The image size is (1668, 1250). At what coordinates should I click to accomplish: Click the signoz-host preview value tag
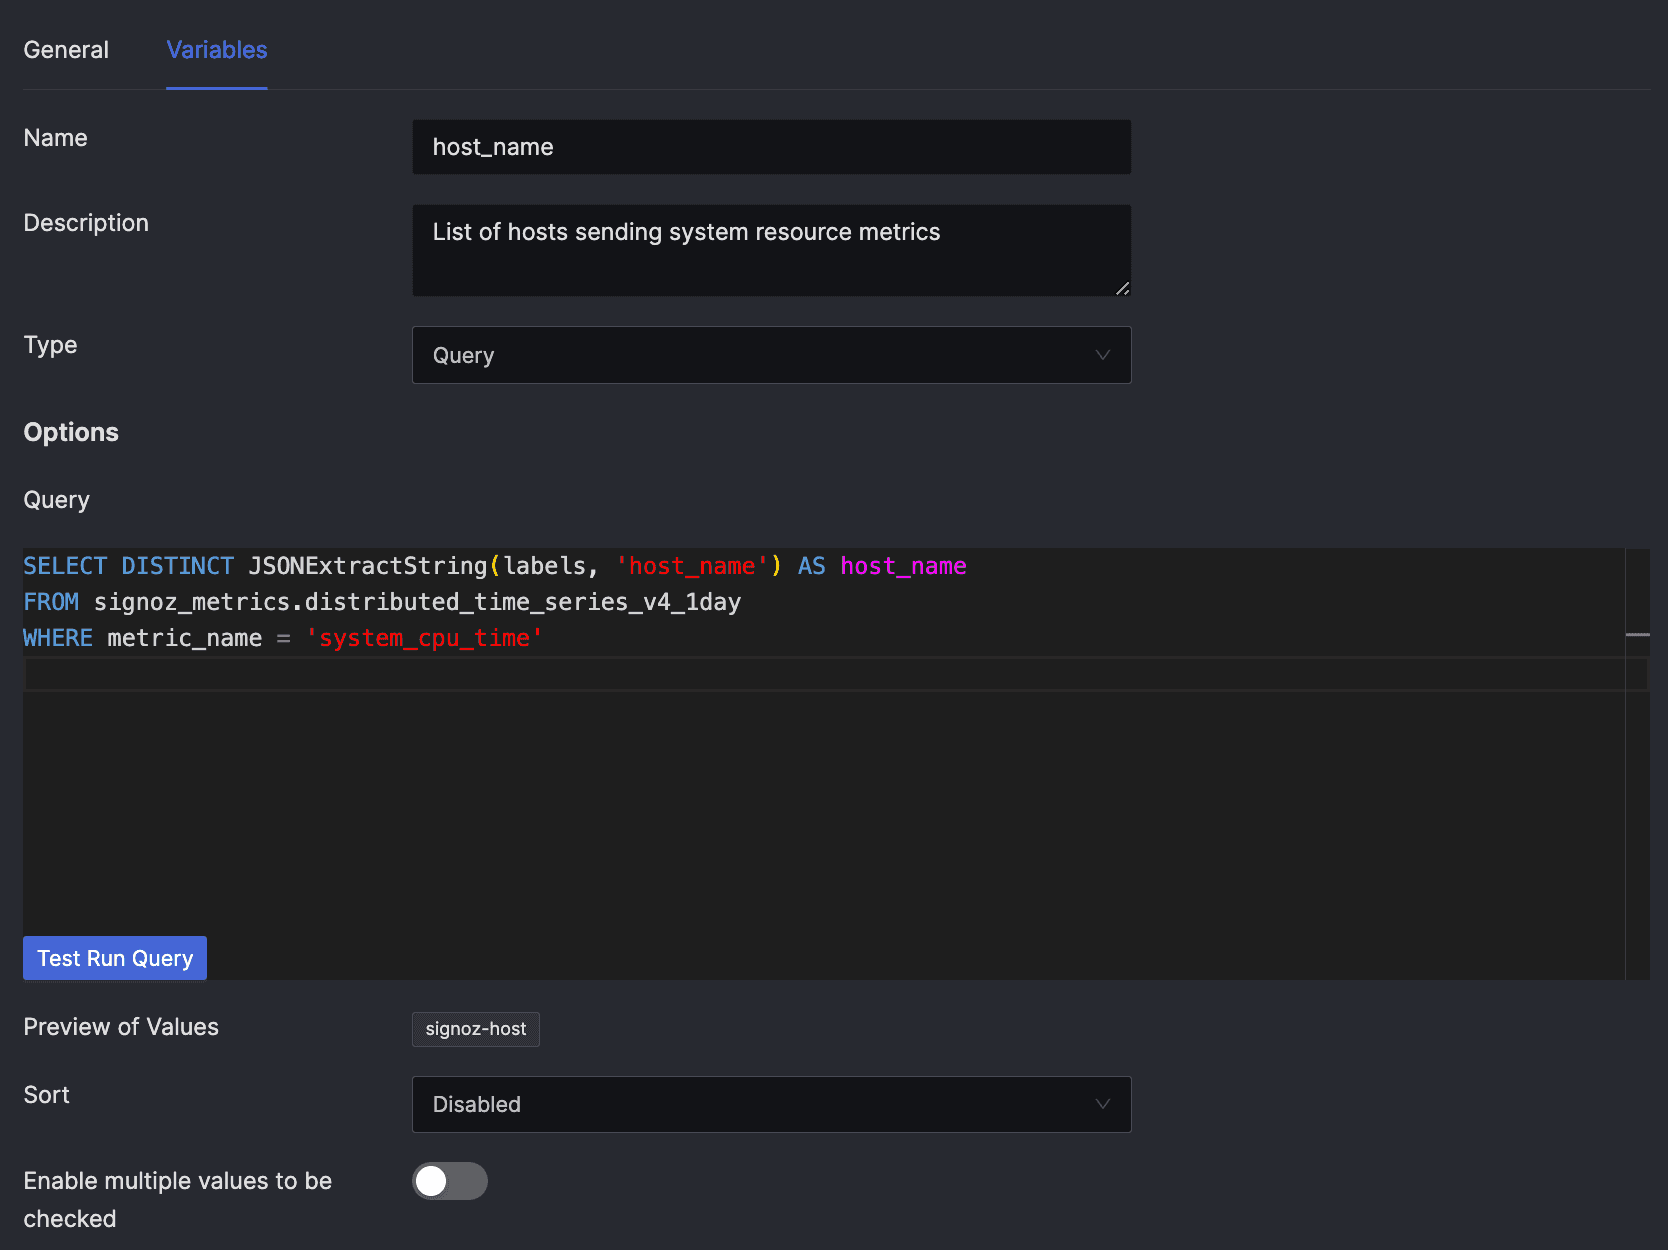[476, 1029]
